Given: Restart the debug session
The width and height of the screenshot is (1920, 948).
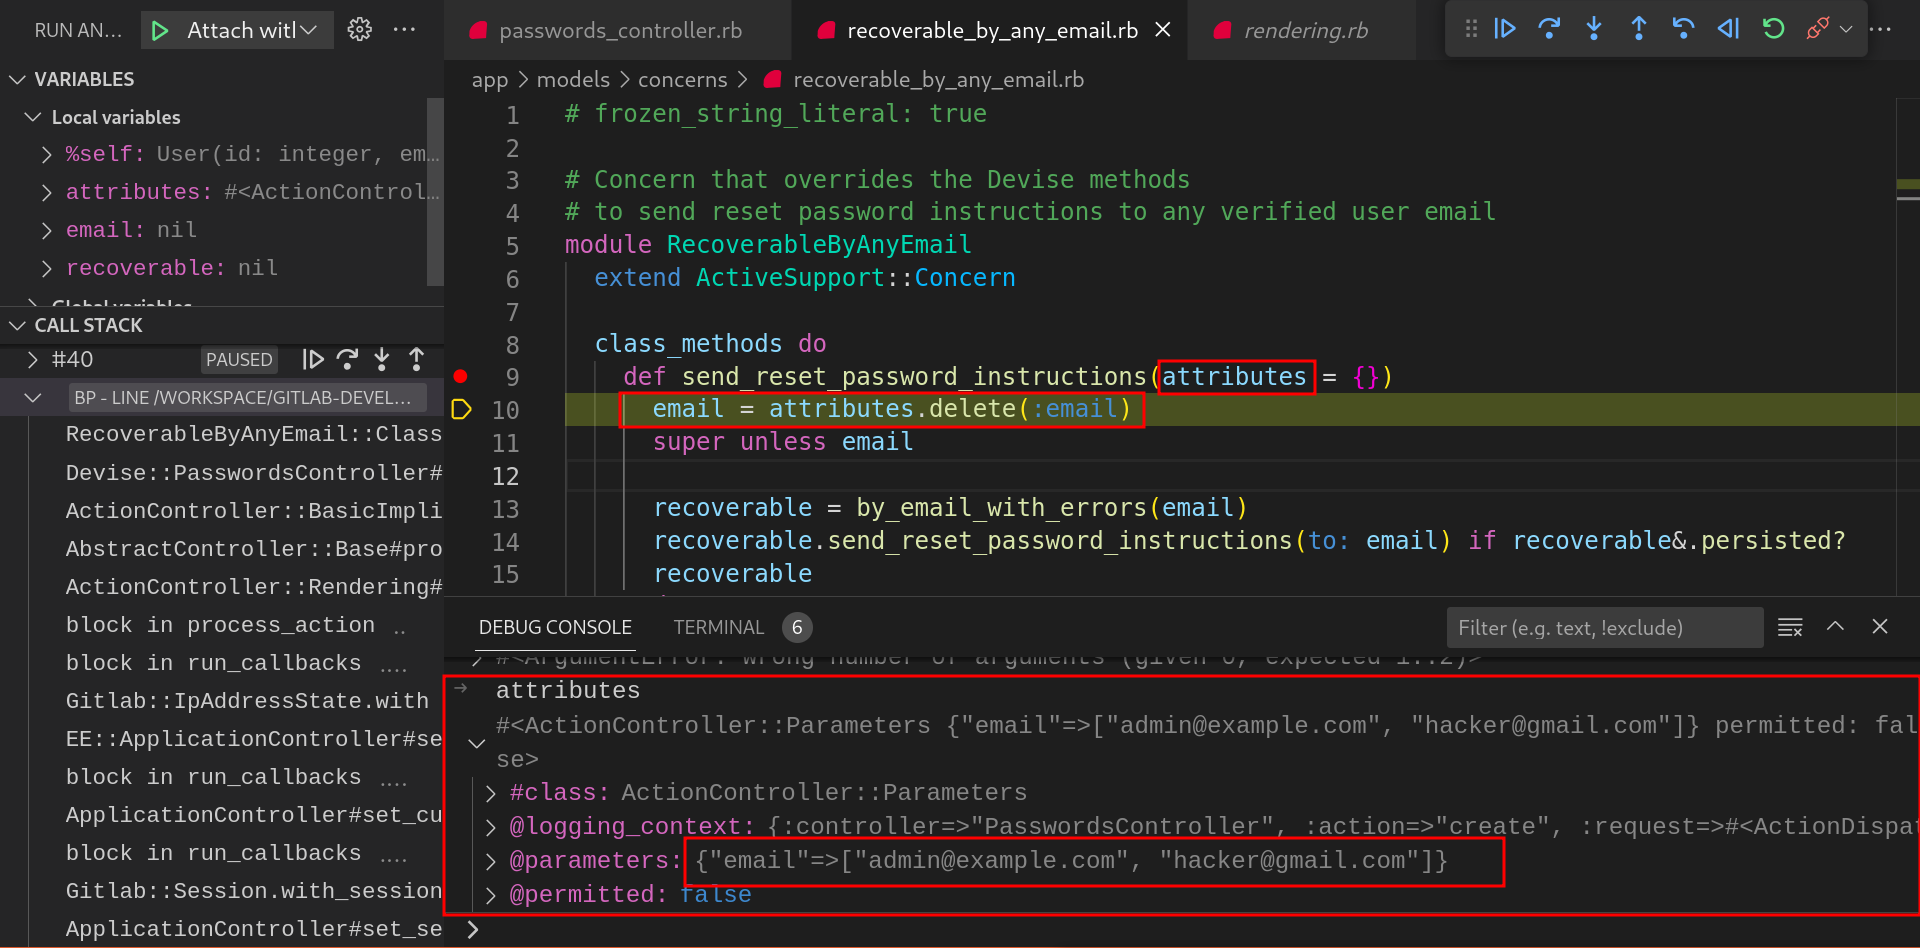Looking at the screenshot, I should (x=1773, y=29).
